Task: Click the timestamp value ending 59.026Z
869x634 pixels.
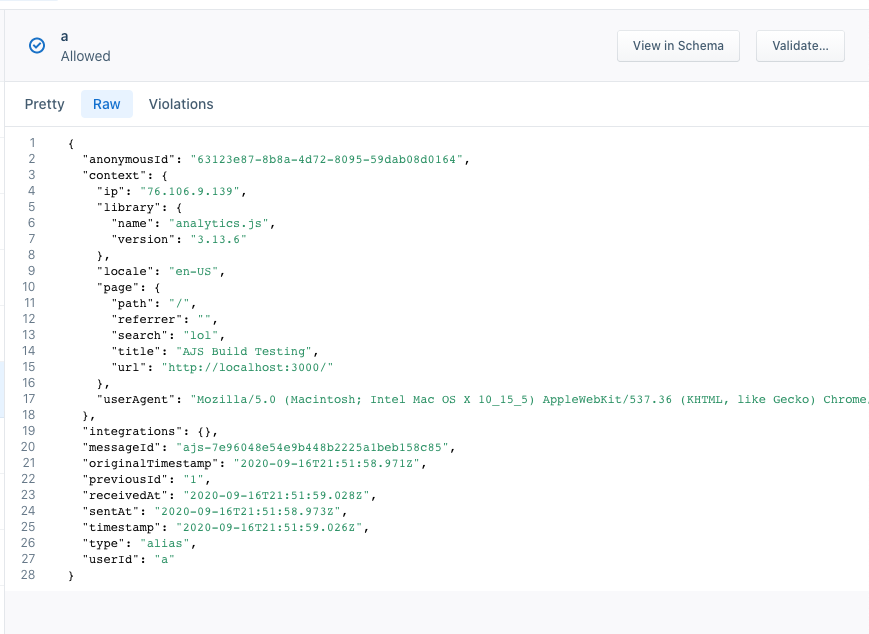Action: pyautogui.click(x=269, y=528)
